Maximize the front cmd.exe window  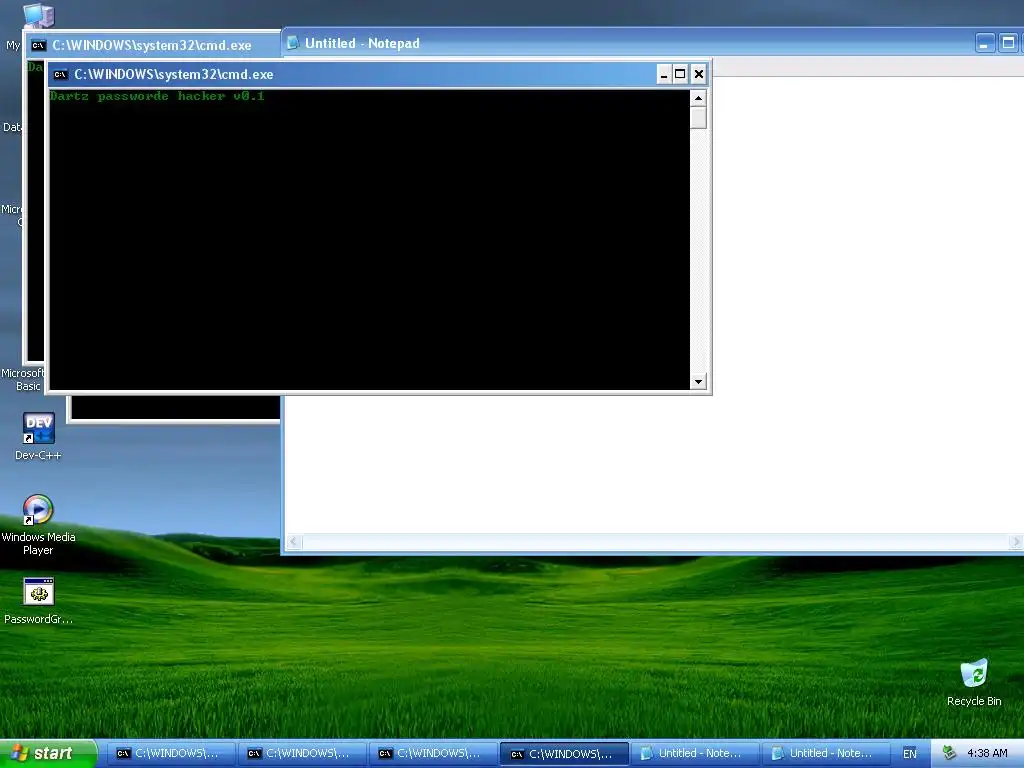pyautogui.click(x=680, y=74)
